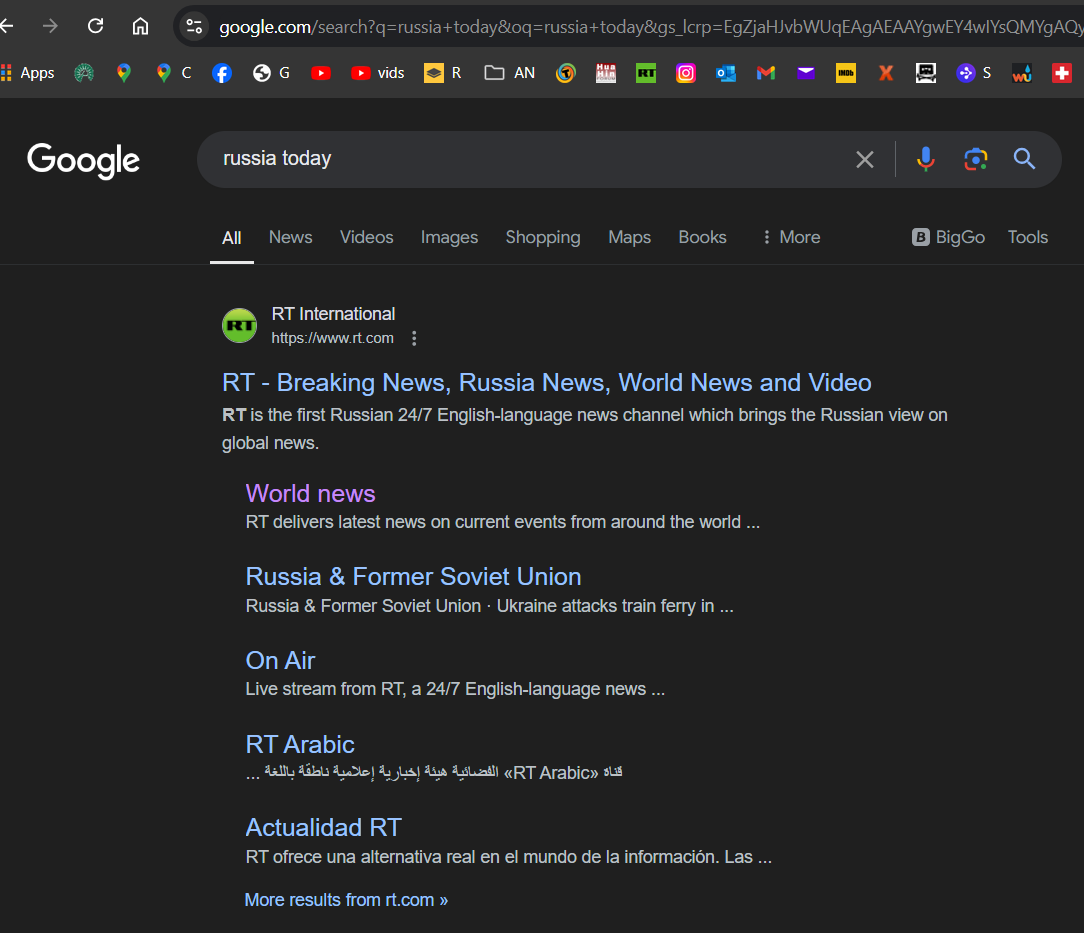Open the red Swiss cross bookmark
Screen dimensions: 1084x933
pos(1062,73)
